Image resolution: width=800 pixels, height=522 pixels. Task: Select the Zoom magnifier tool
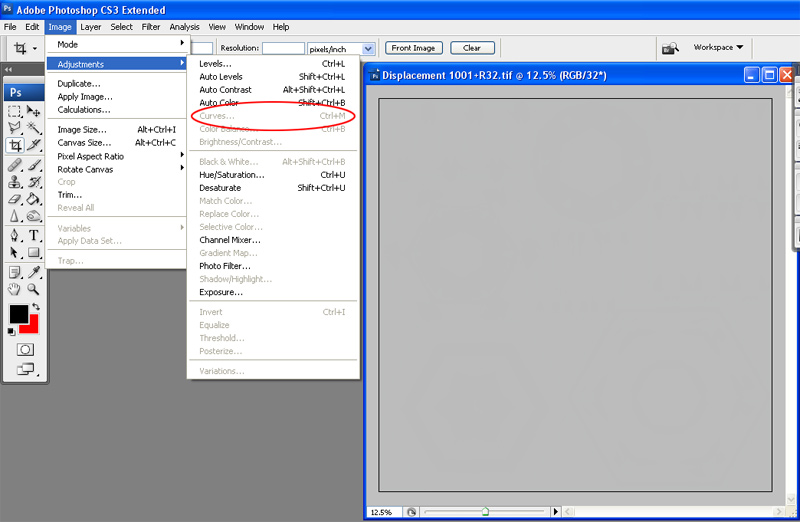pos(34,289)
